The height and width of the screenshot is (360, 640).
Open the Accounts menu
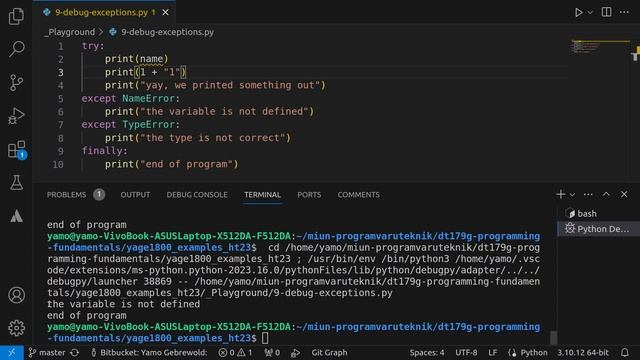point(16,295)
